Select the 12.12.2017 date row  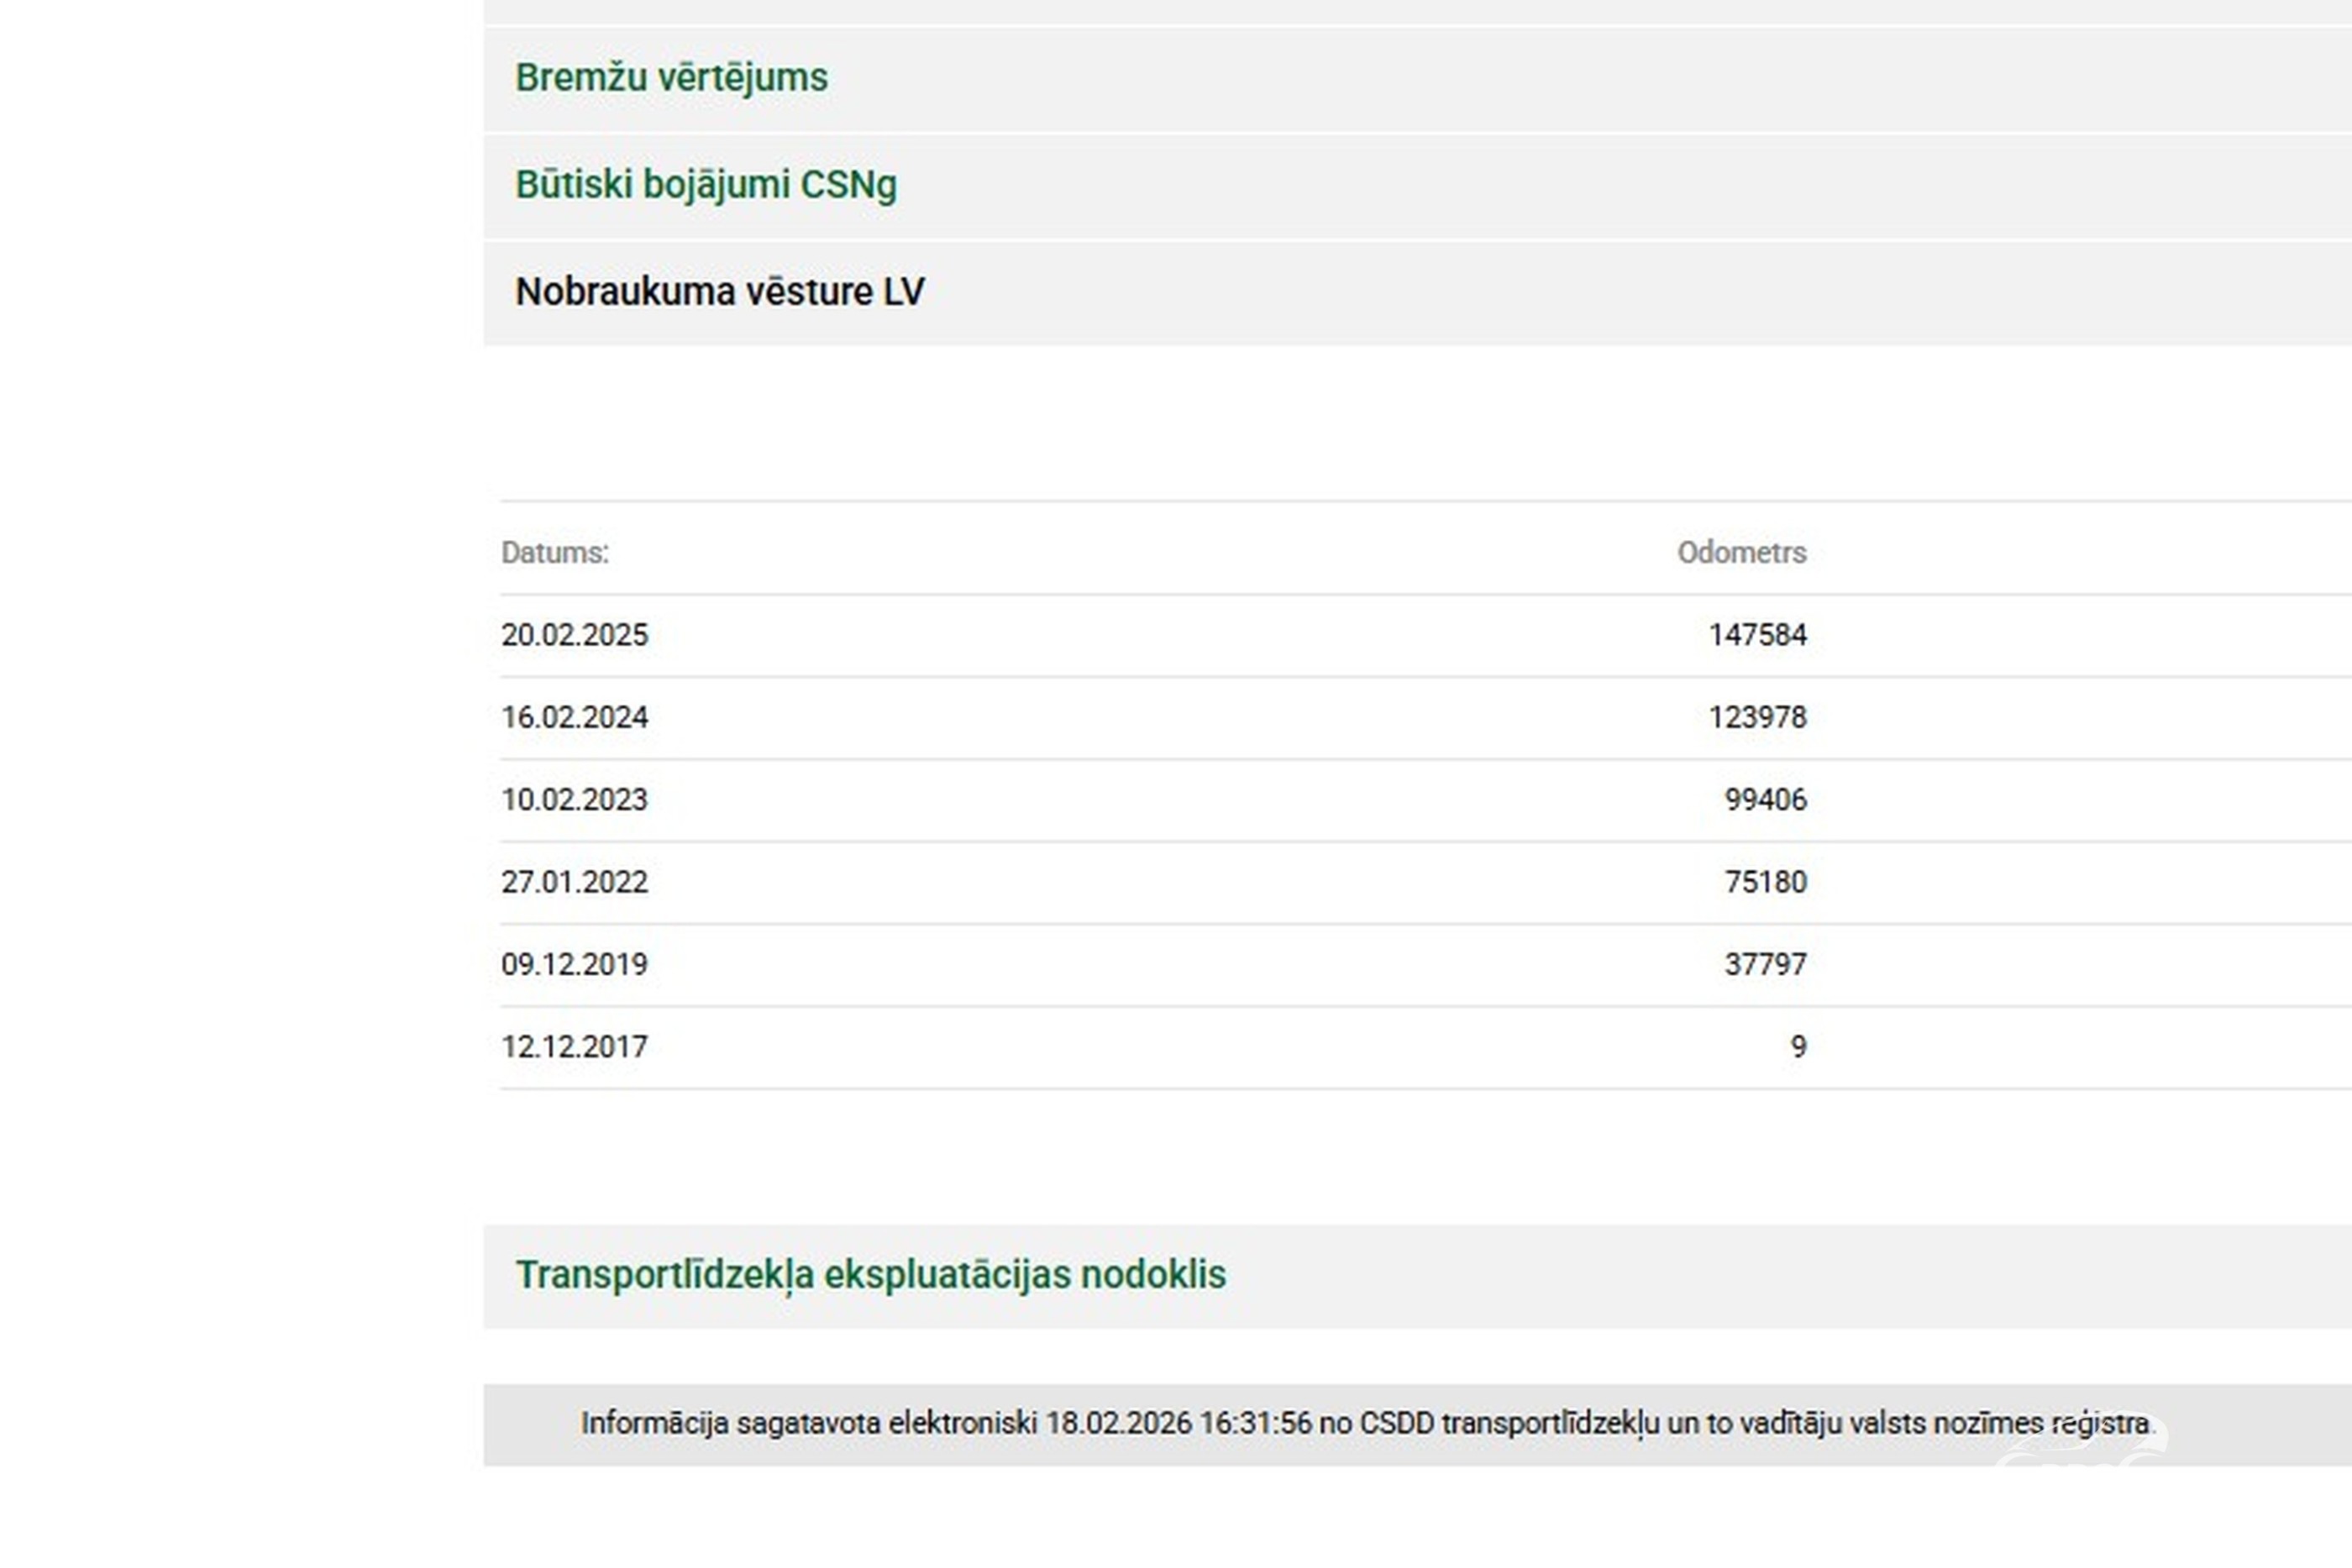pos(574,1047)
